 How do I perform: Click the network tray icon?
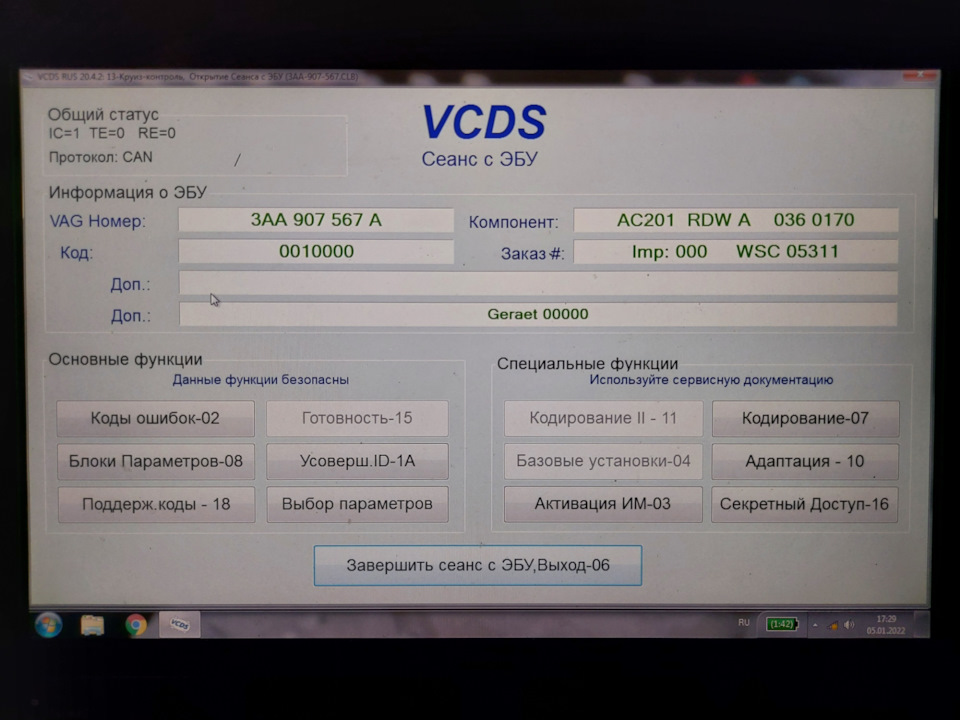[833, 625]
